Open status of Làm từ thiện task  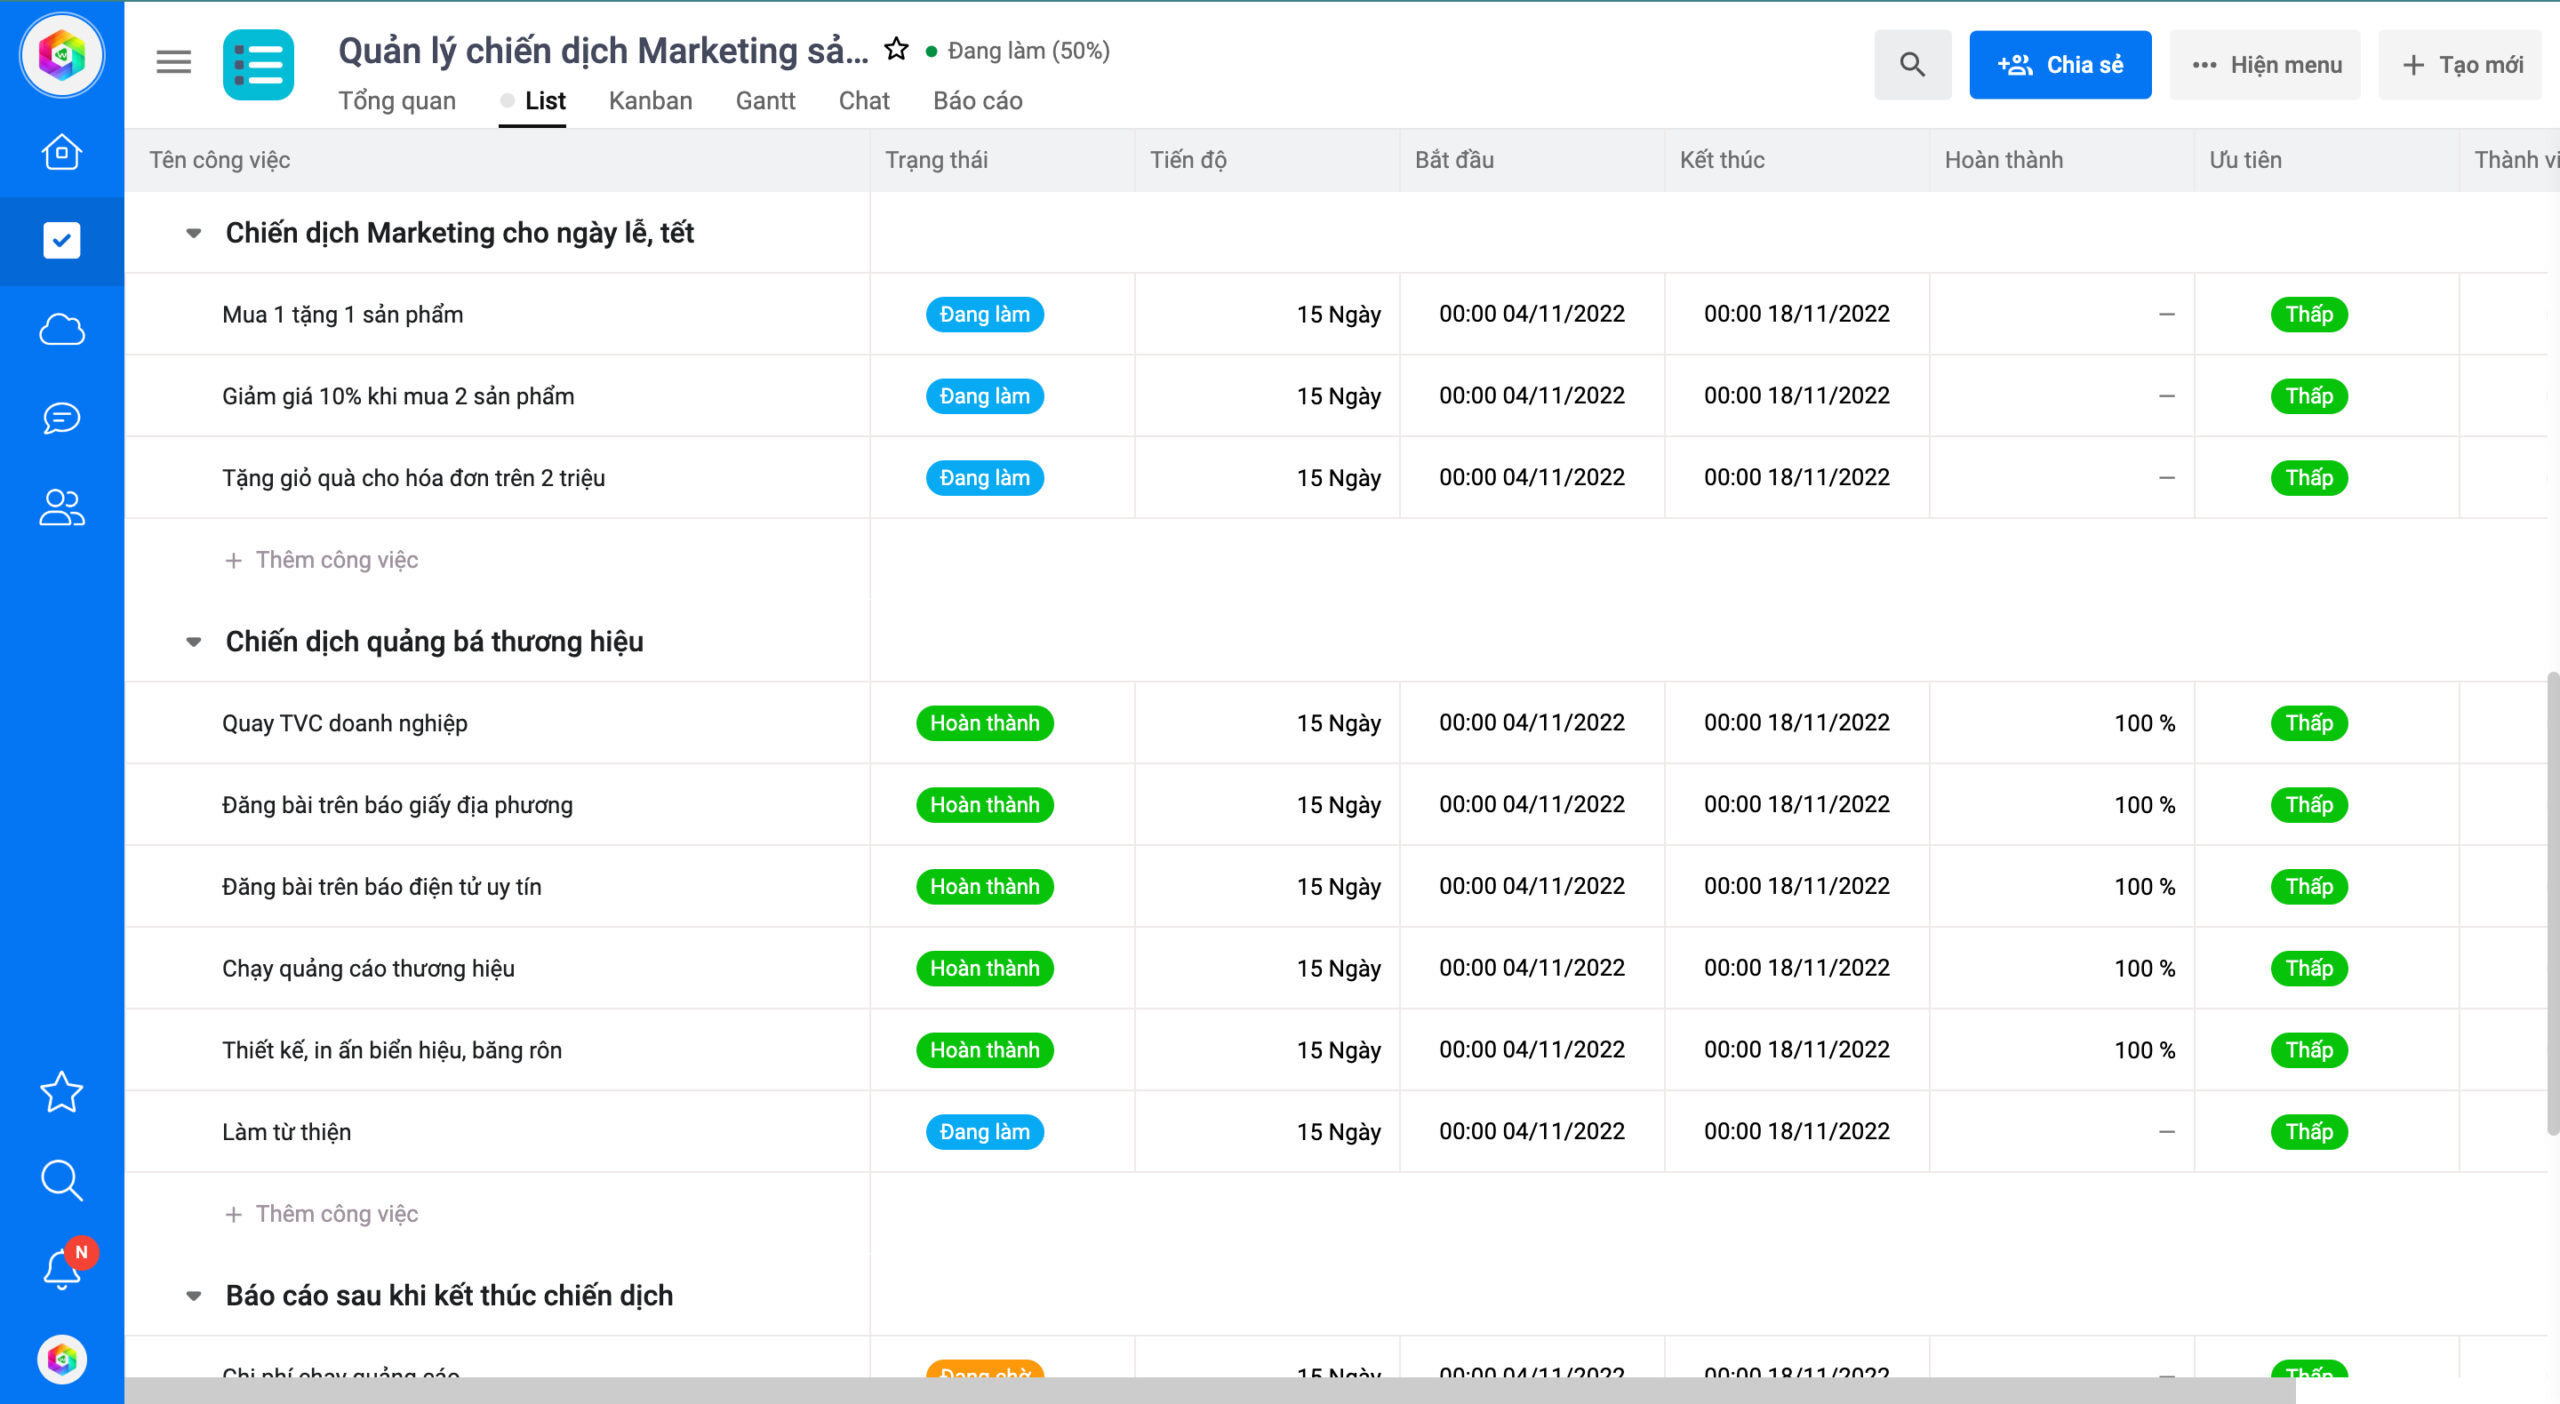984,1132
